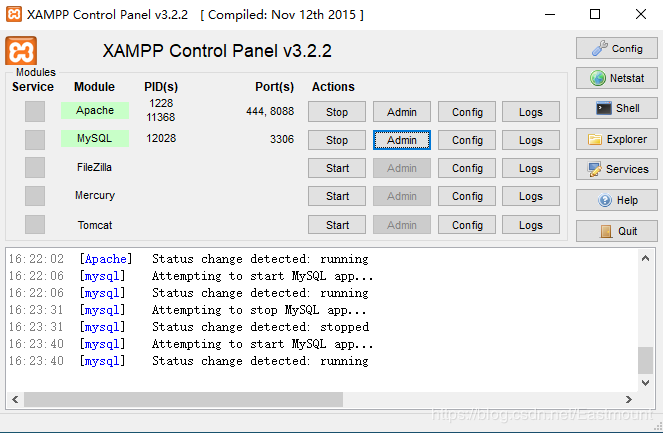Select the Apache module label

(95, 110)
